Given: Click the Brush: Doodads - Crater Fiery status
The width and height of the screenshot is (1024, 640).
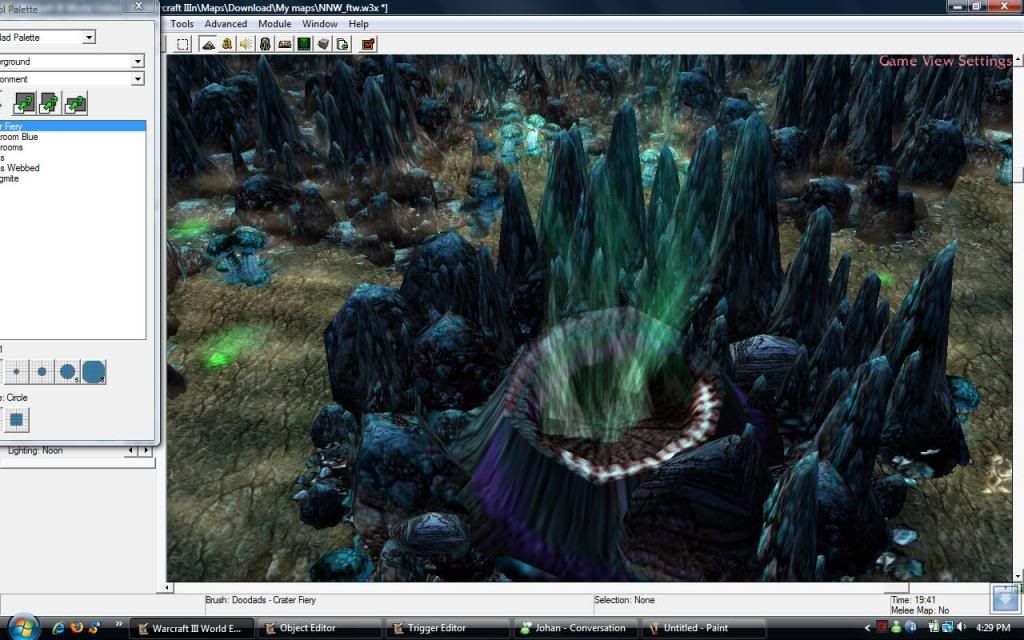Looking at the screenshot, I should 261,600.
